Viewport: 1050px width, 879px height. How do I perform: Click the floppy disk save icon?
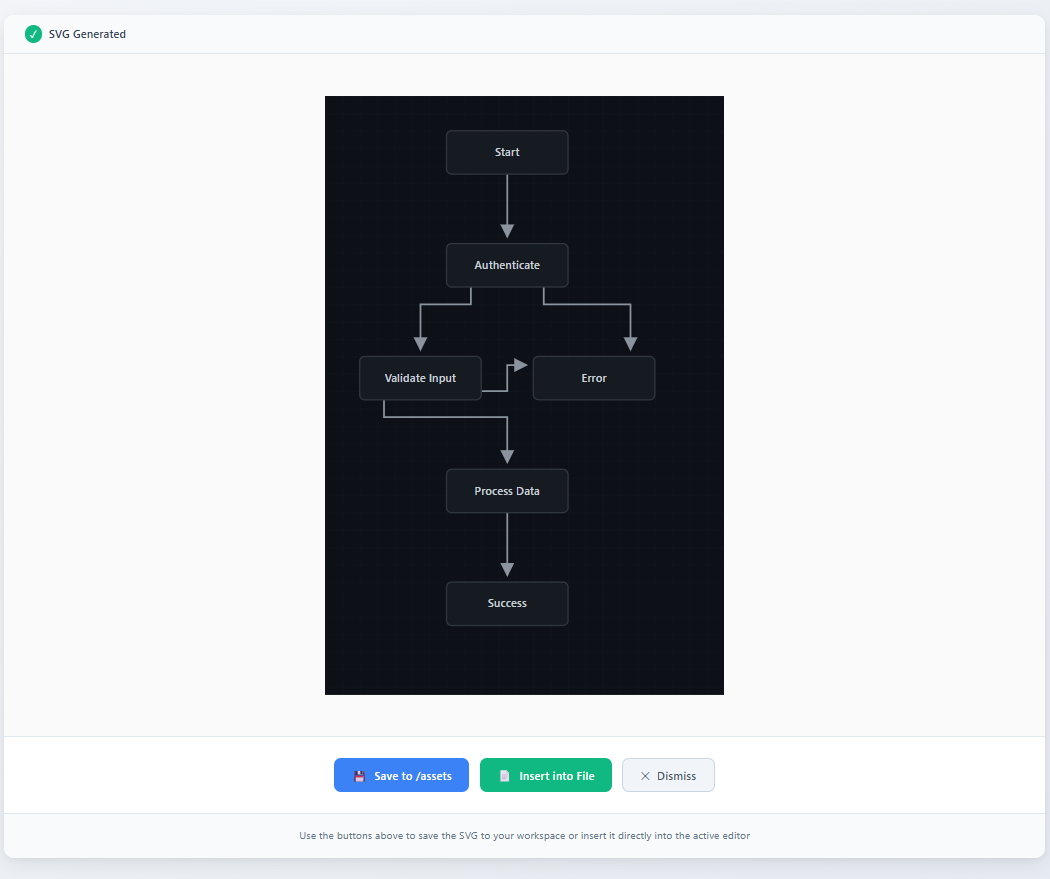(360, 776)
